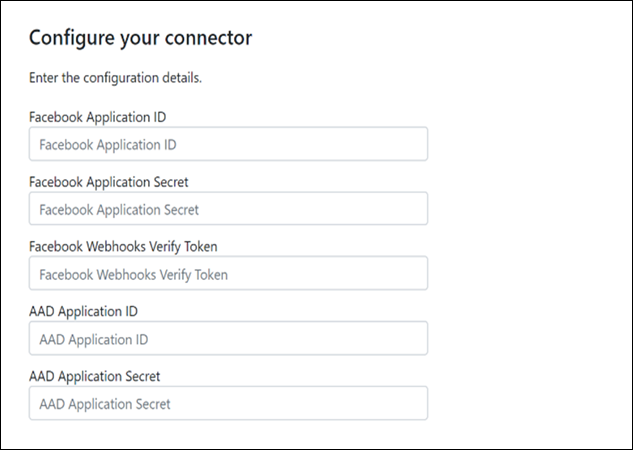Click the 'AAD Application ID' label text
The height and width of the screenshot is (450, 633).
tap(84, 312)
